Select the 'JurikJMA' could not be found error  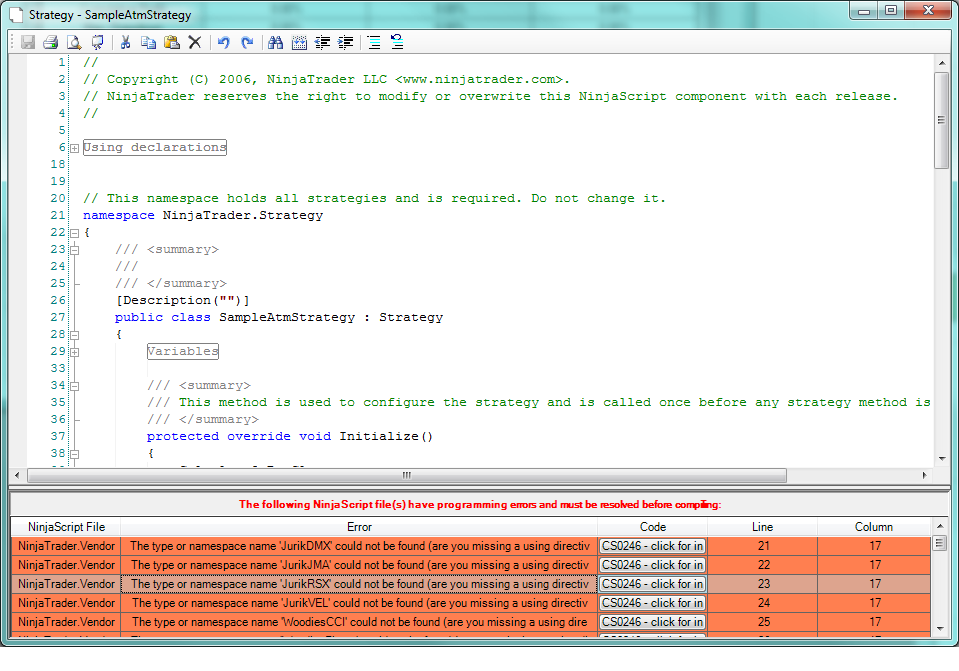point(359,565)
